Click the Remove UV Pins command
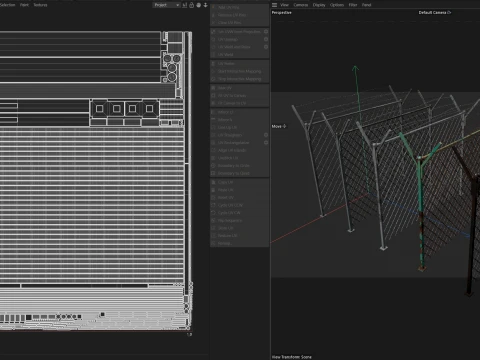The image size is (480, 360). click(x=240, y=15)
